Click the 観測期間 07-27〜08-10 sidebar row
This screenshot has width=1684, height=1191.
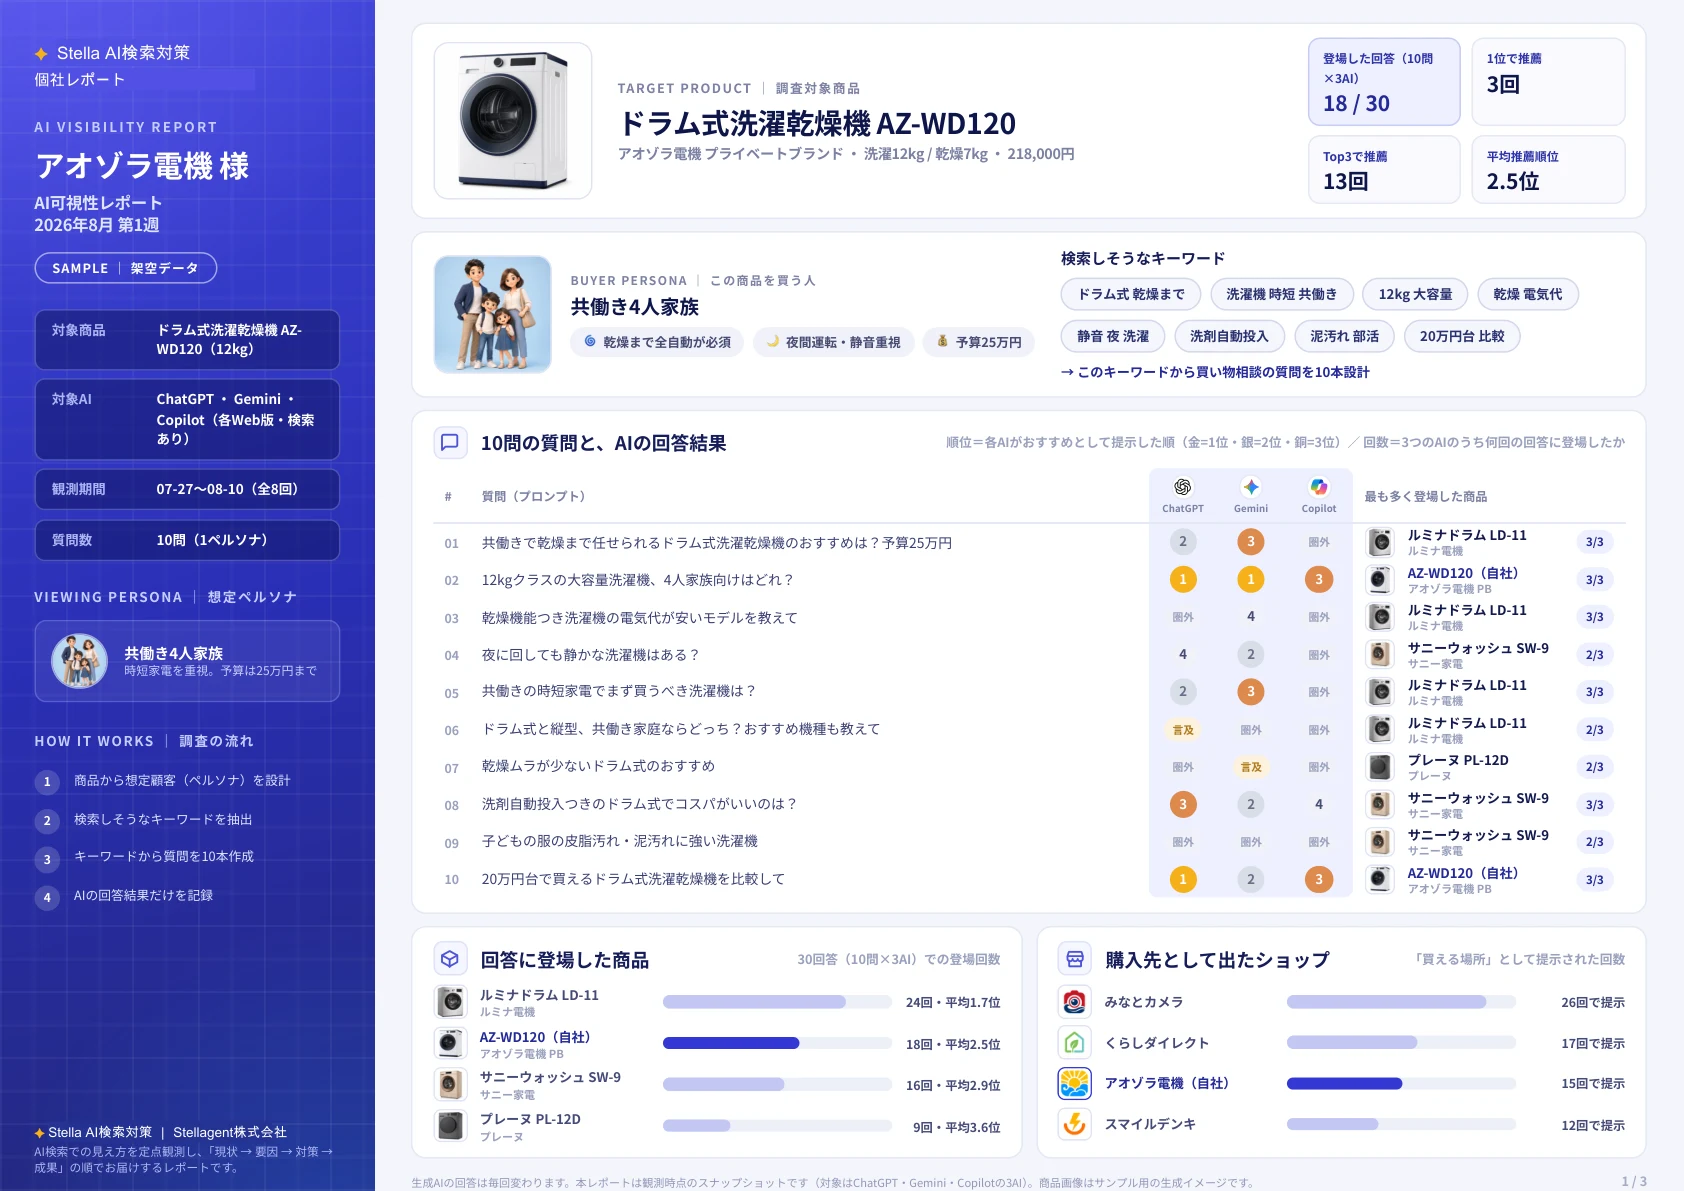187,489
